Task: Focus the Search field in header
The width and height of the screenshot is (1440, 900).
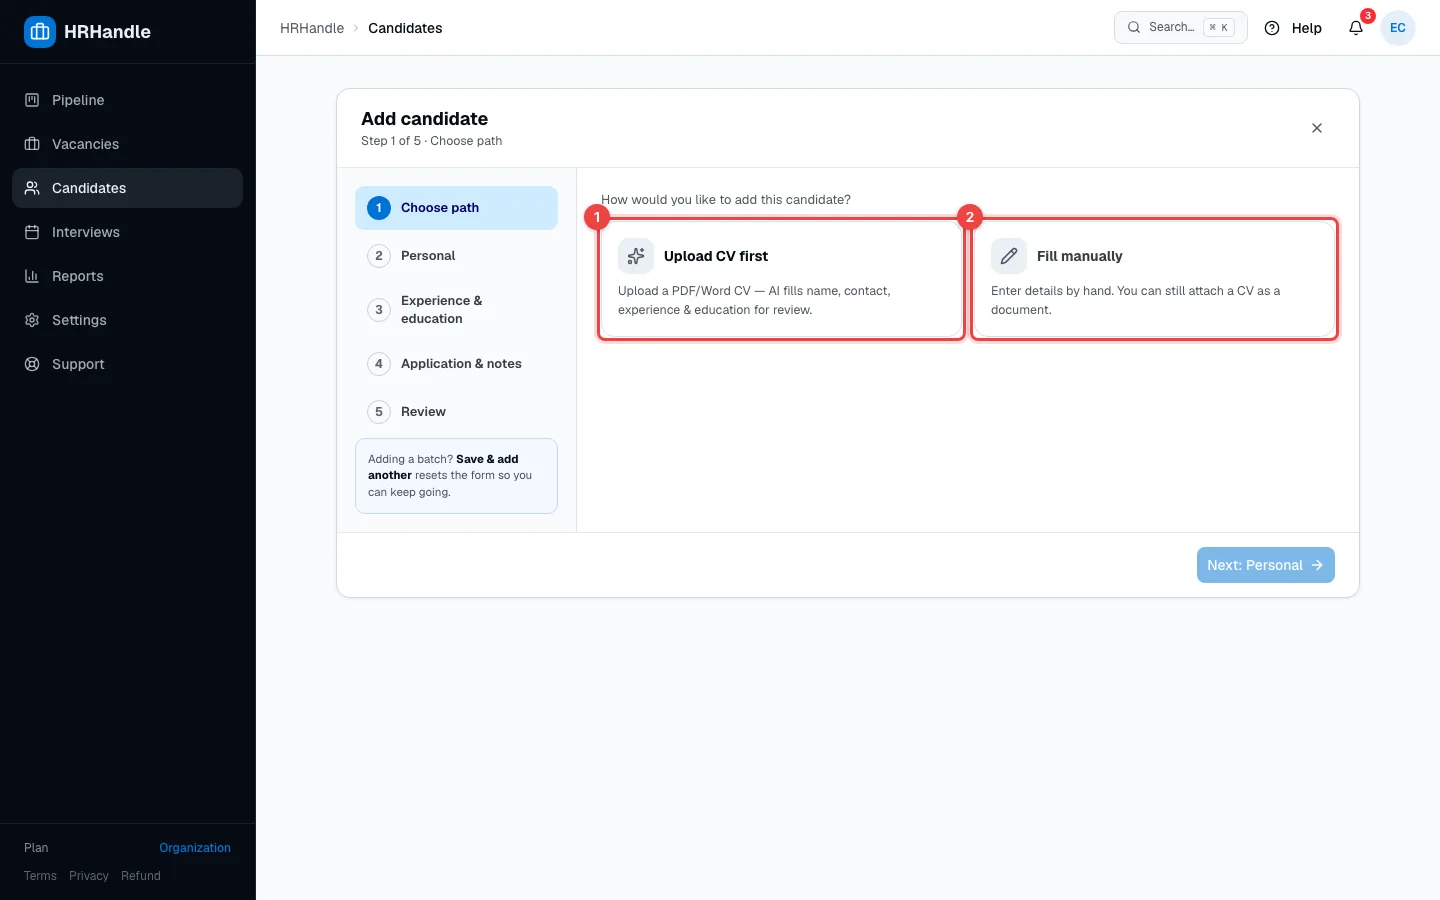Action: tap(1181, 28)
